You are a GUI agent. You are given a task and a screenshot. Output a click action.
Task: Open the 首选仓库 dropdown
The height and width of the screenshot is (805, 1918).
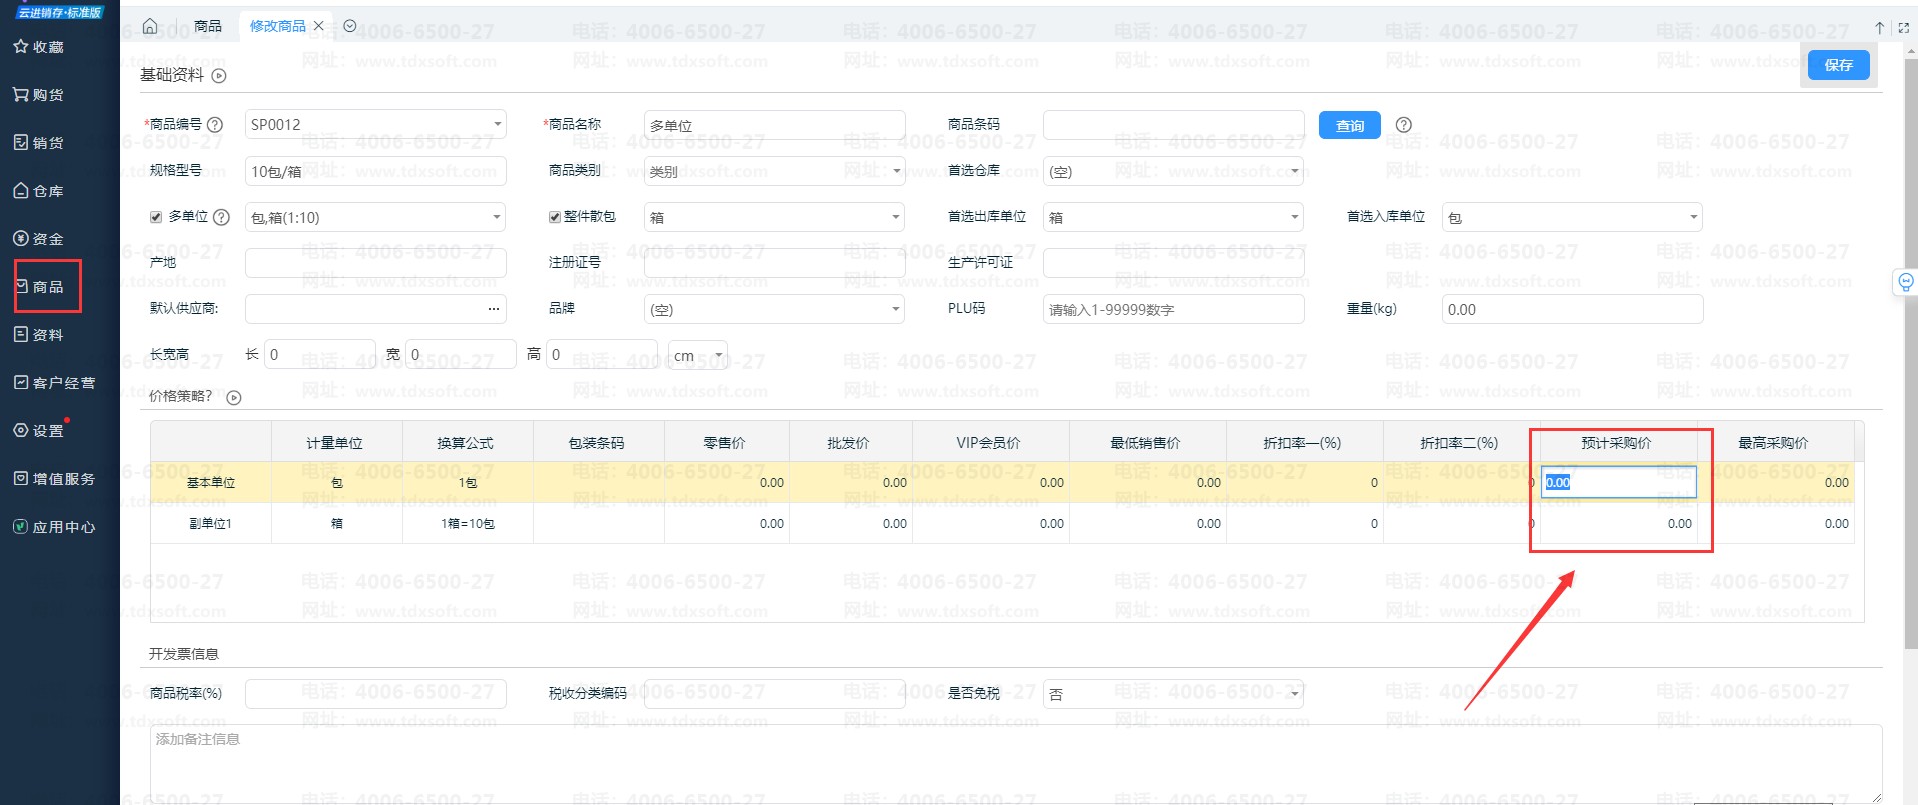(1294, 171)
